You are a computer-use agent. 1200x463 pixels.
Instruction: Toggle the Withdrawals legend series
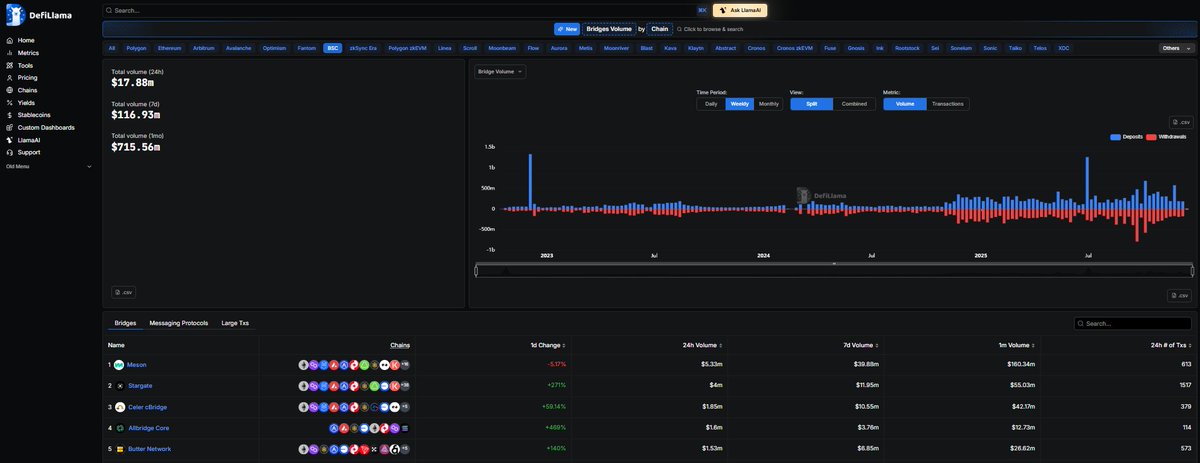pos(1166,136)
